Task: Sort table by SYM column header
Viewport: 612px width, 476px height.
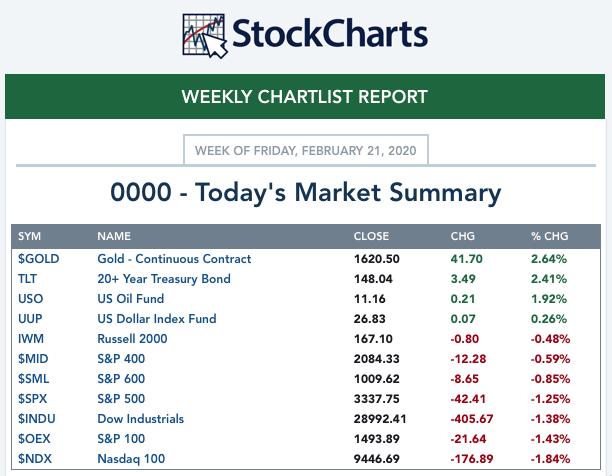Action: (x=29, y=237)
